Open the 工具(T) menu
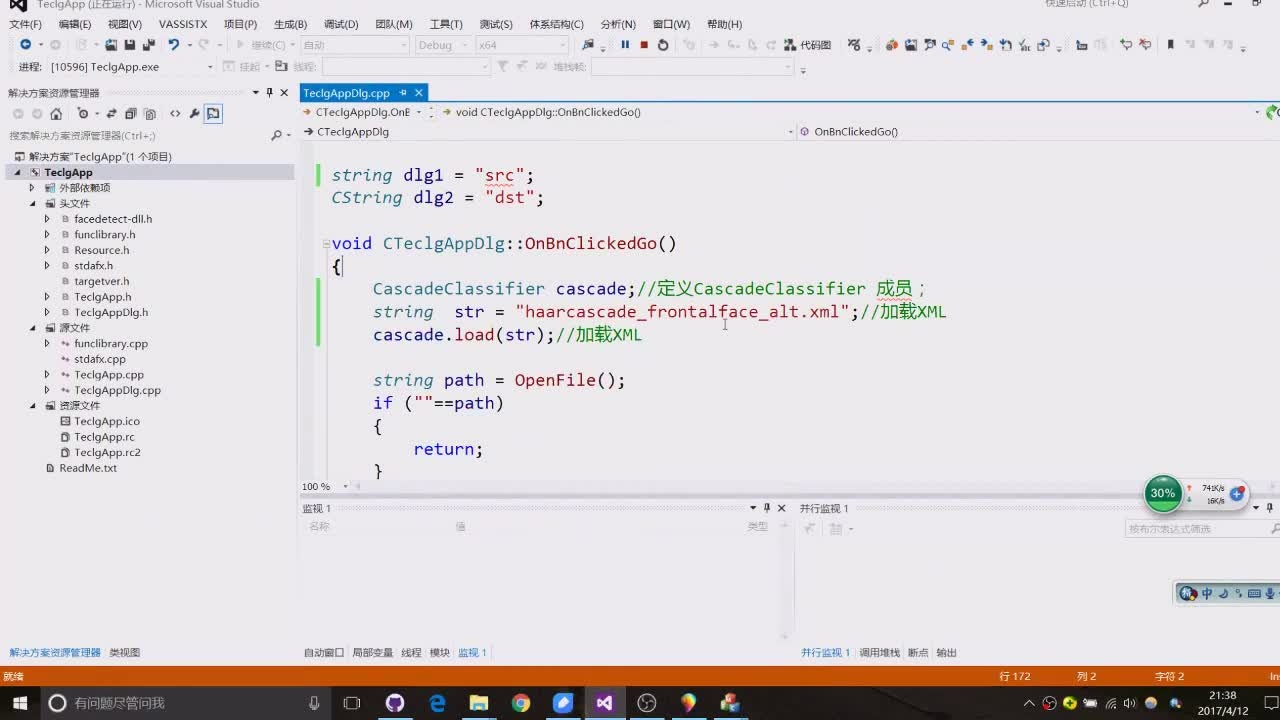This screenshot has width=1280, height=720. (446, 24)
